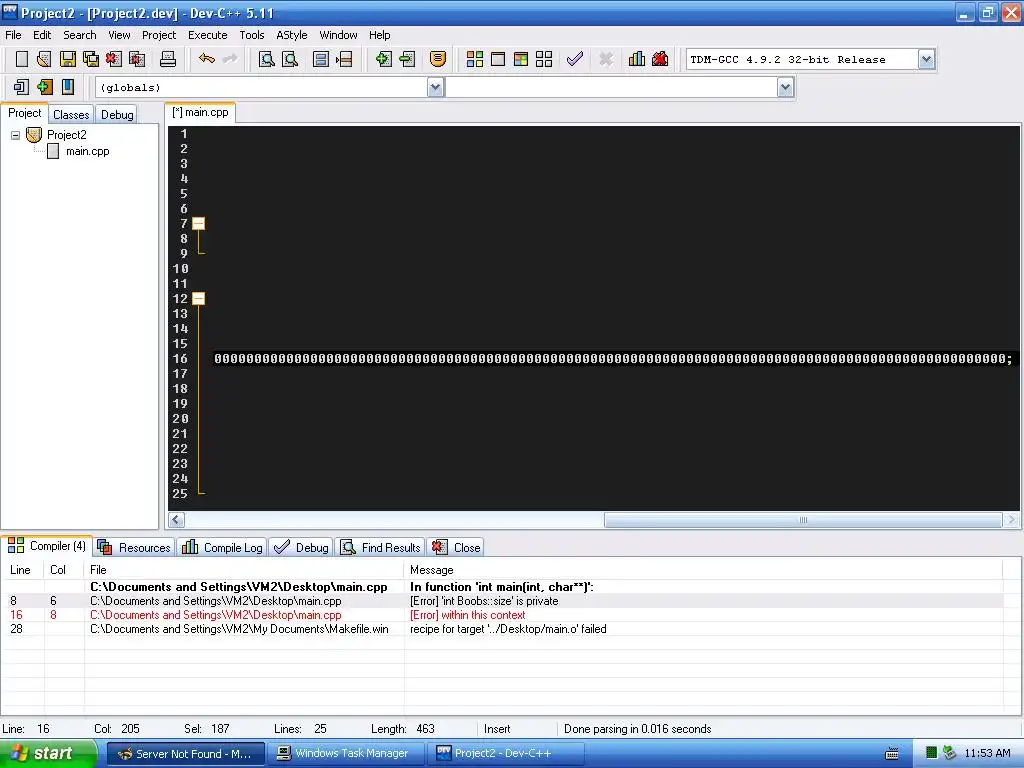
Task: Click the Delete Profiling Information icon
Action: coord(660,59)
